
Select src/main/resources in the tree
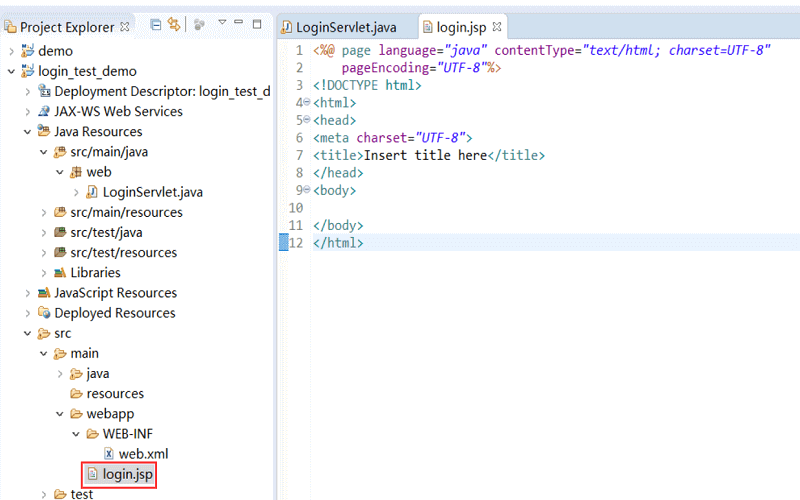127,212
